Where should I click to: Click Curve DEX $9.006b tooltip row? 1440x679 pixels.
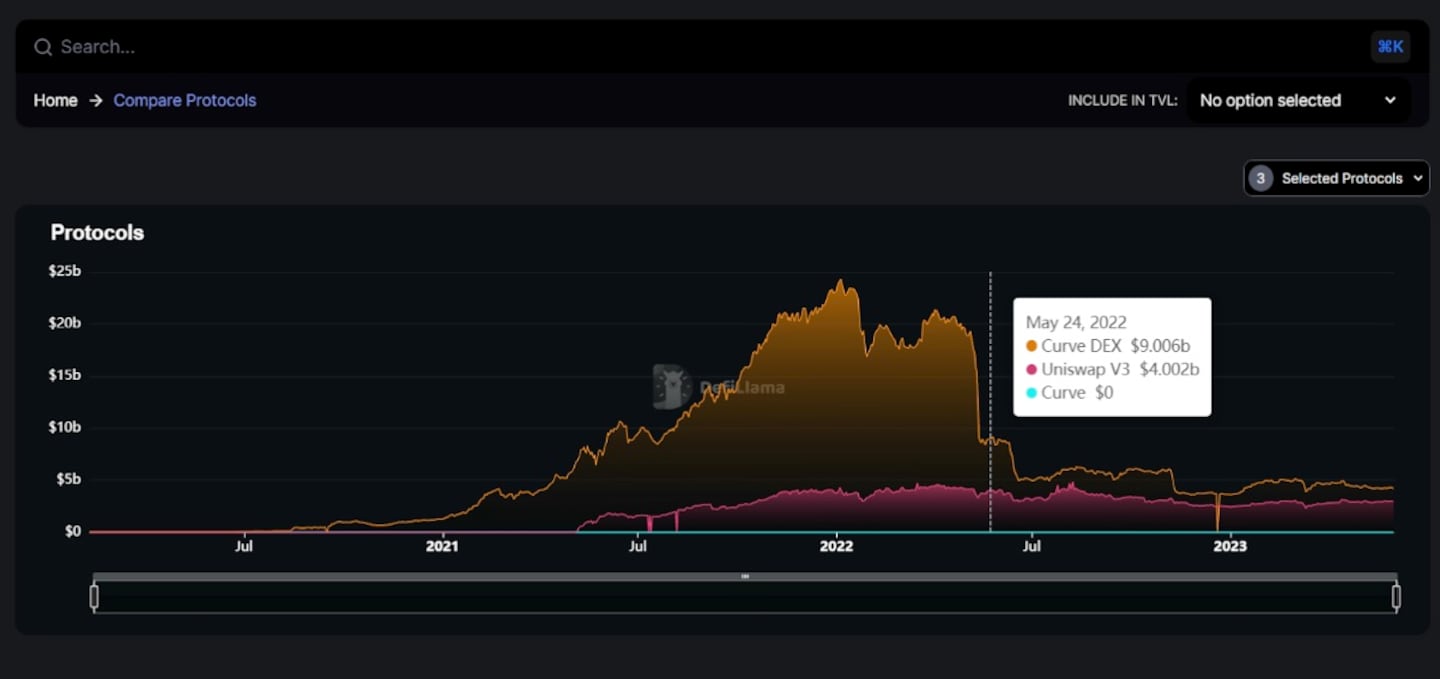(1107, 345)
